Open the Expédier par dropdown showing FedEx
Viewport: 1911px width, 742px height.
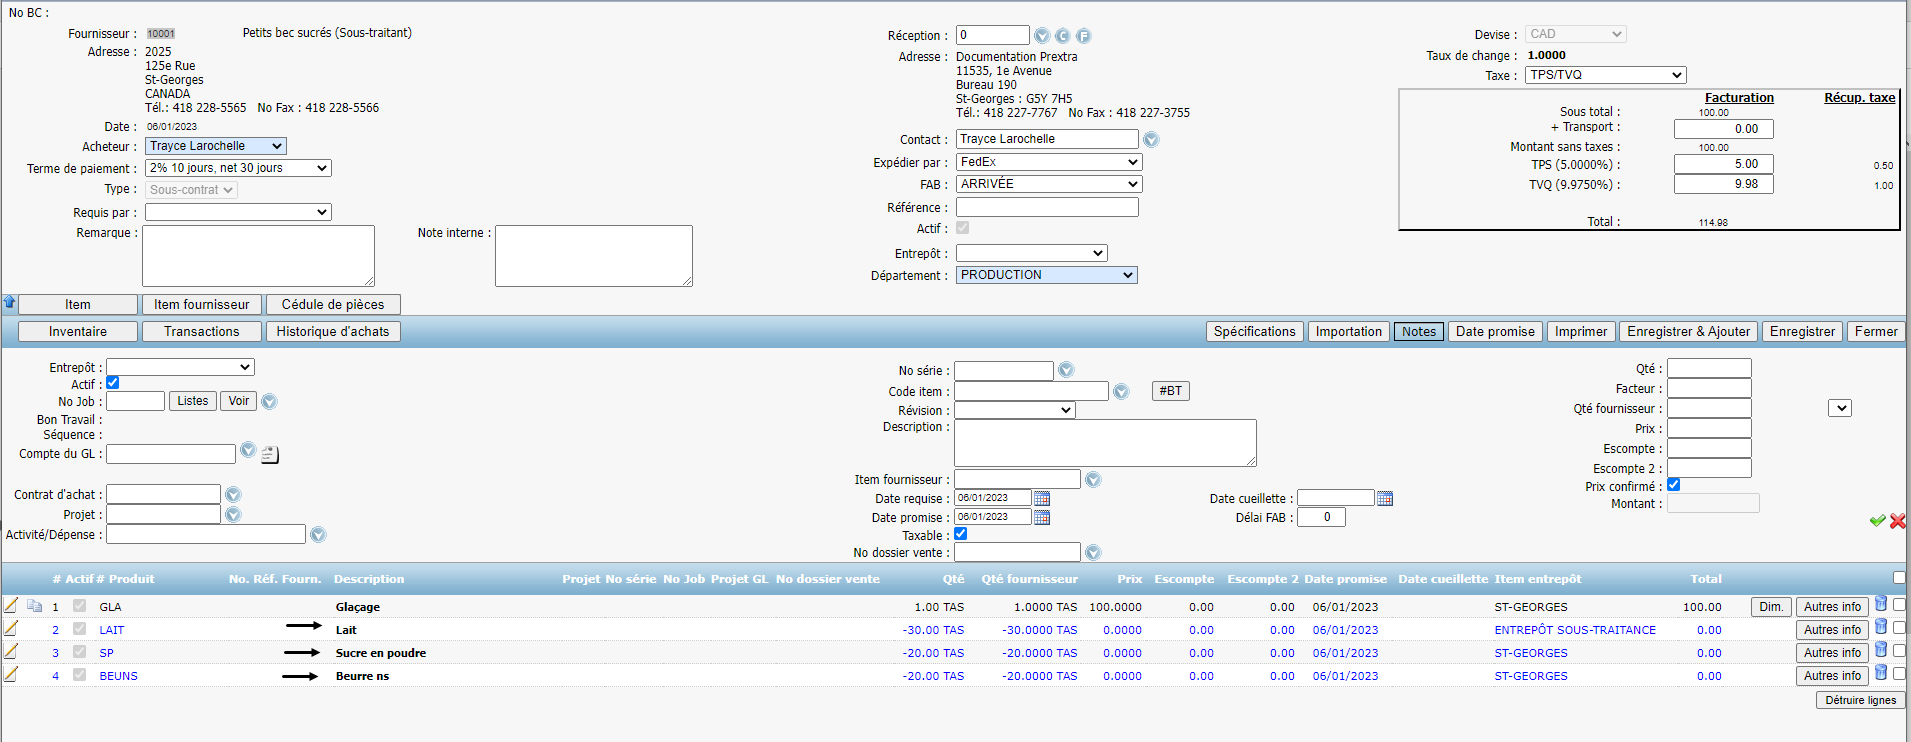pos(1049,162)
